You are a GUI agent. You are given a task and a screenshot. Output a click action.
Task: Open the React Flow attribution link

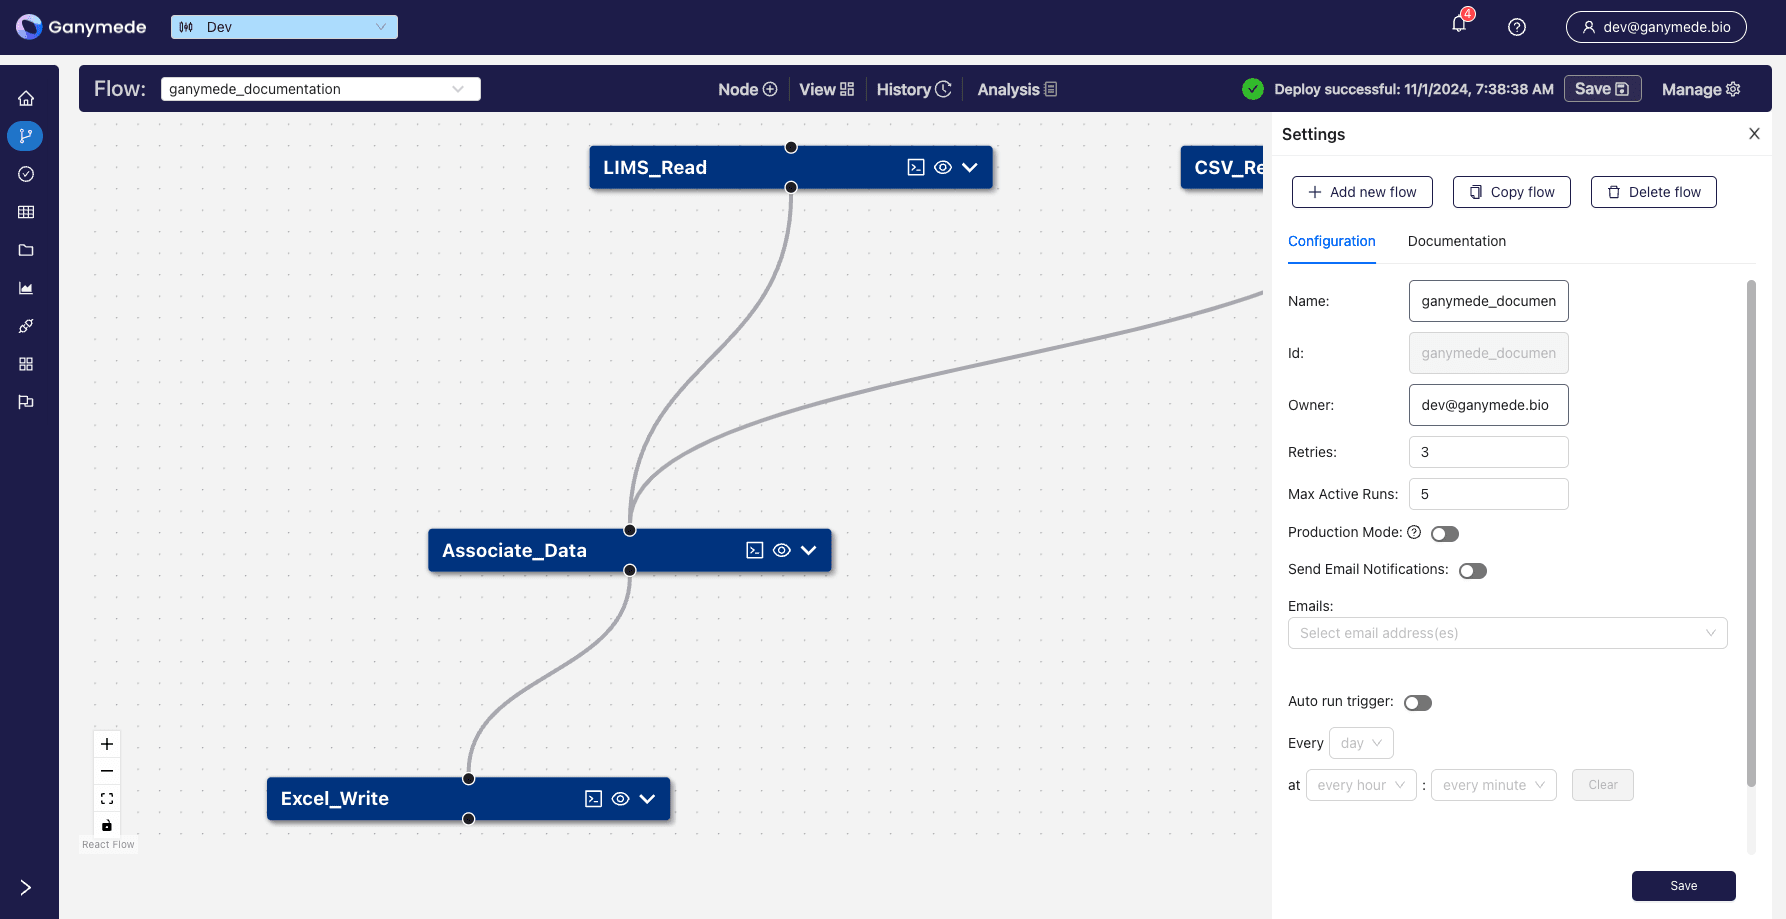coord(108,845)
